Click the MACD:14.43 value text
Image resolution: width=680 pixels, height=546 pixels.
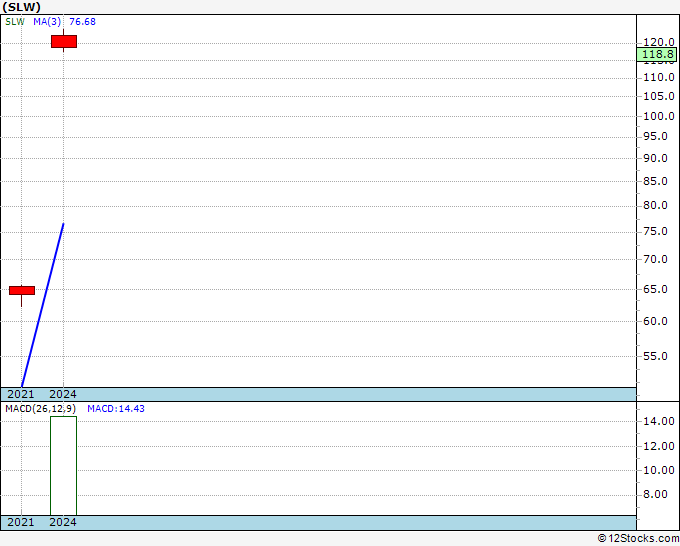116,409
